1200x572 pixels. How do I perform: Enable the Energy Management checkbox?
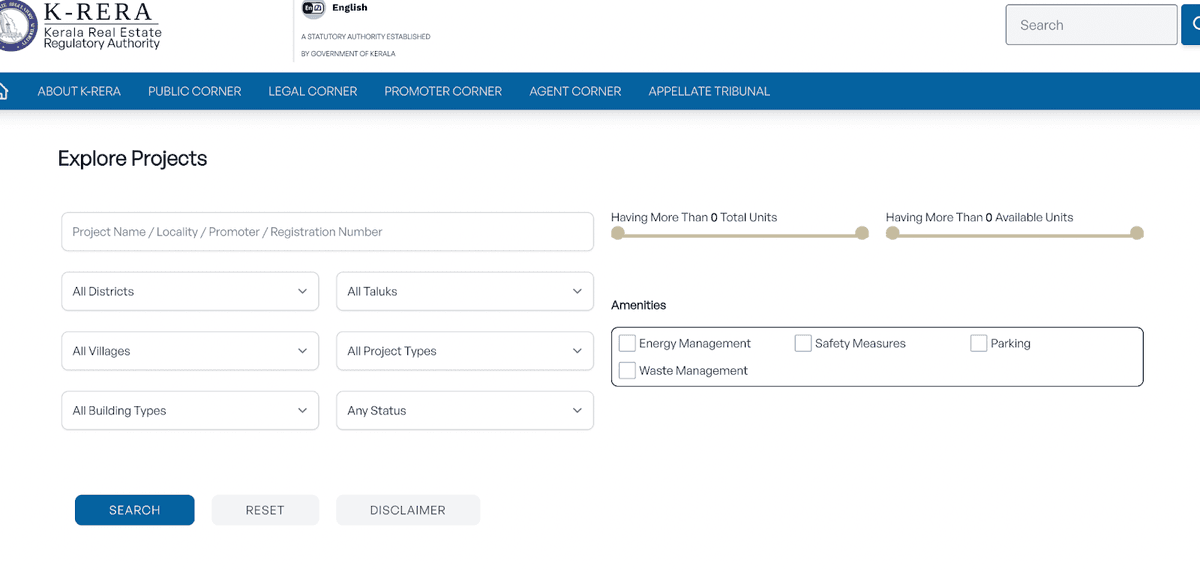(627, 343)
